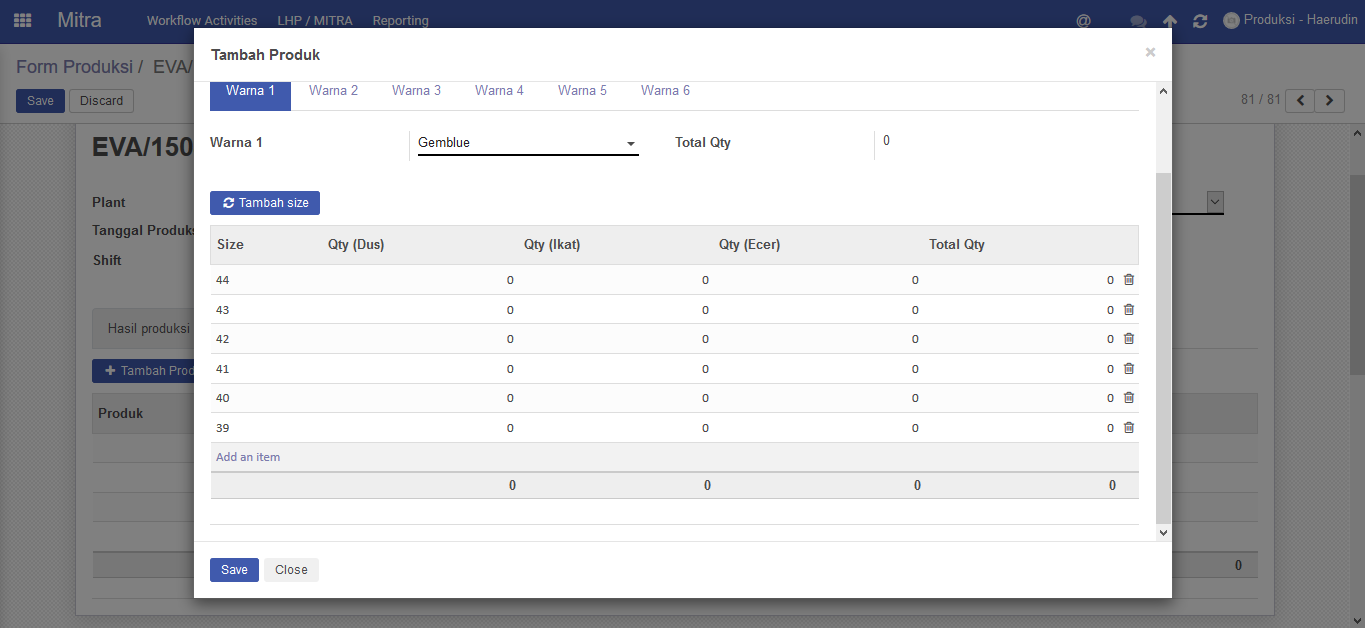Save the Tambah Produk dialog
This screenshot has width=1365, height=628.
click(234, 570)
